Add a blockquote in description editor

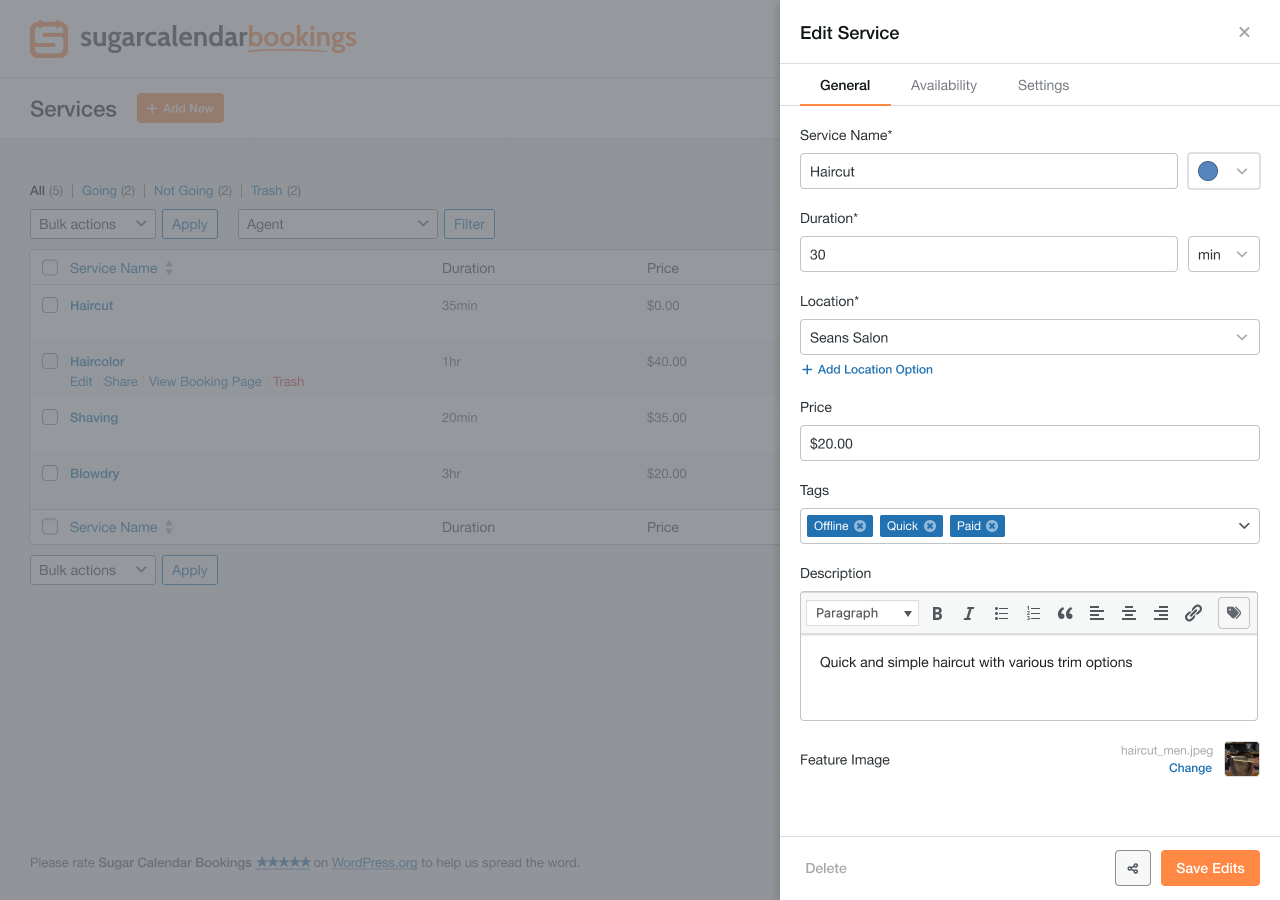[x=1065, y=613]
